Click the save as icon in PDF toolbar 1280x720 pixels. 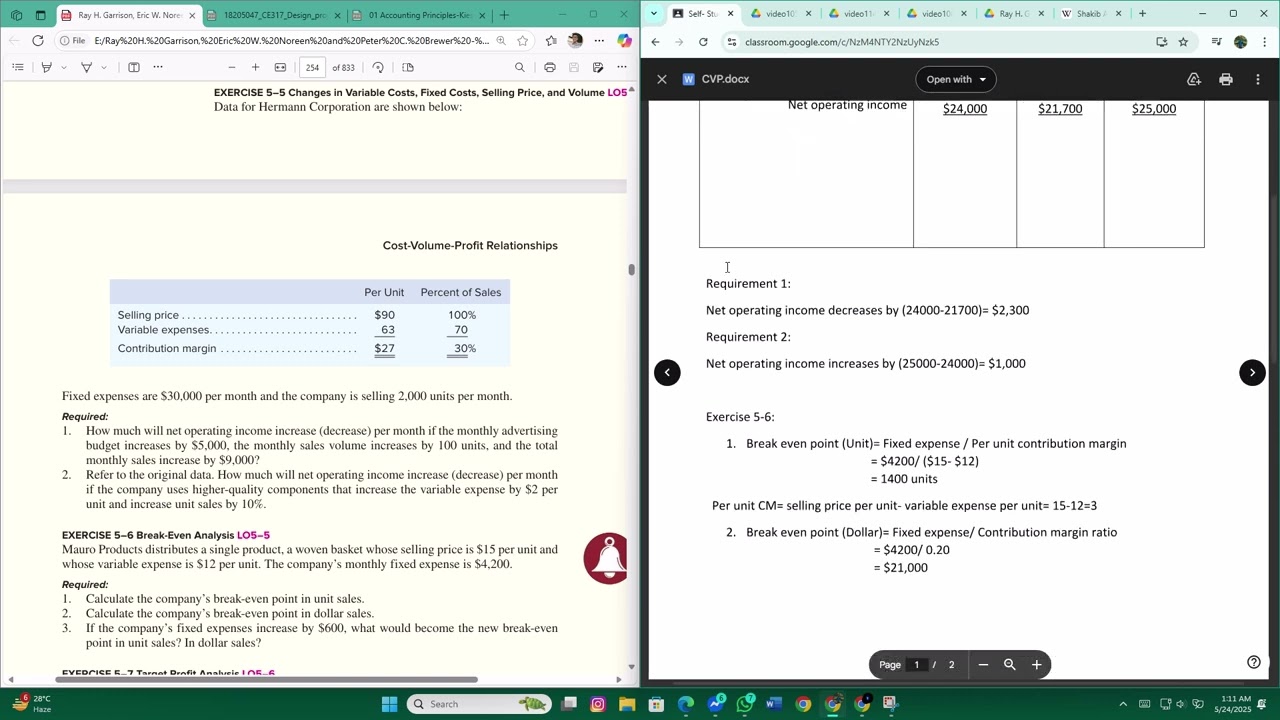(597, 67)
